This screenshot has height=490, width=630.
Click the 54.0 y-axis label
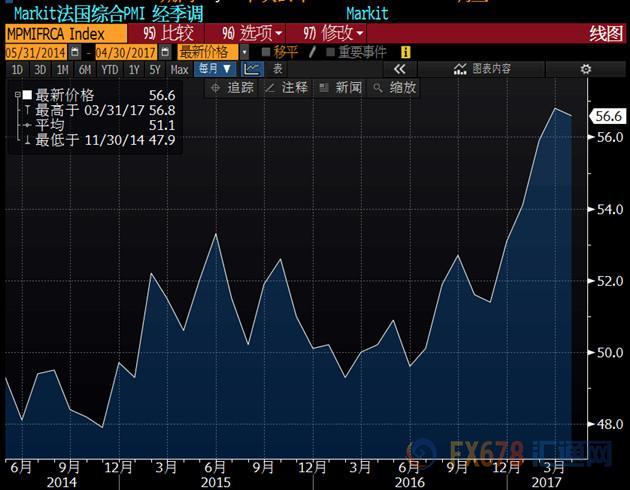[610, 209]
